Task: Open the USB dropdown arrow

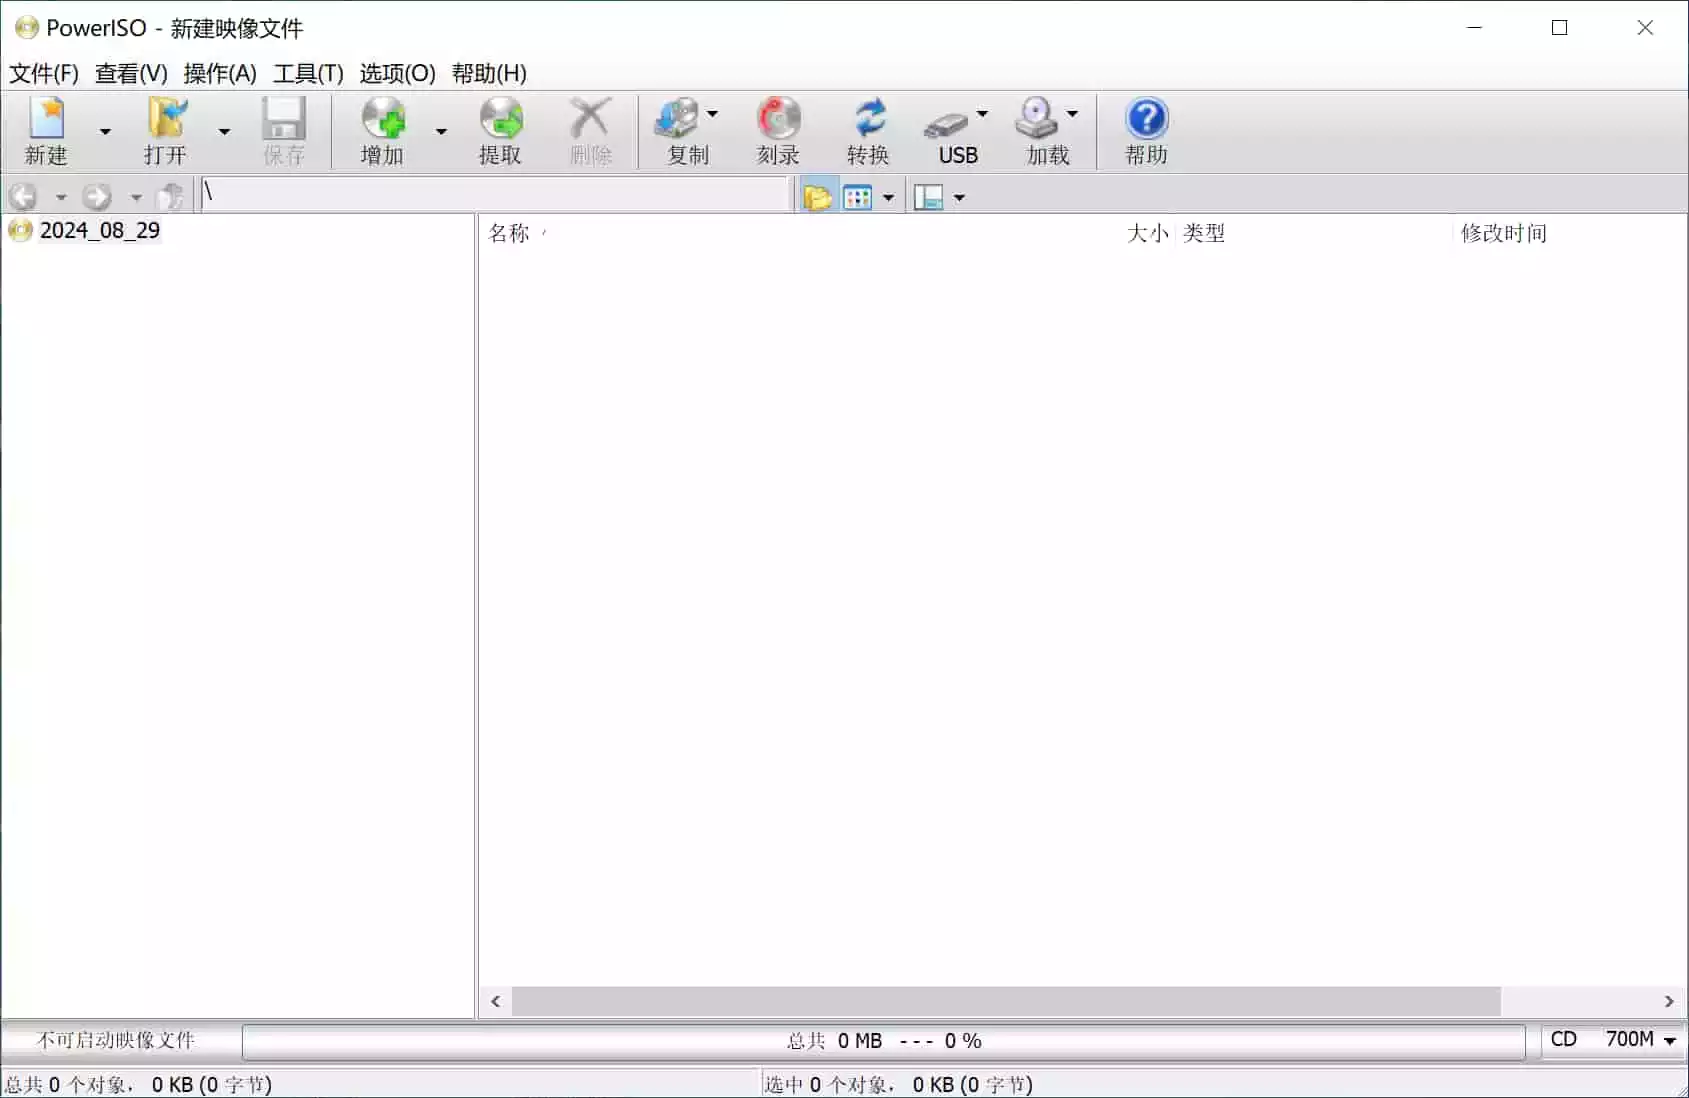Action: pyautogui.click(x=982, y=114)
